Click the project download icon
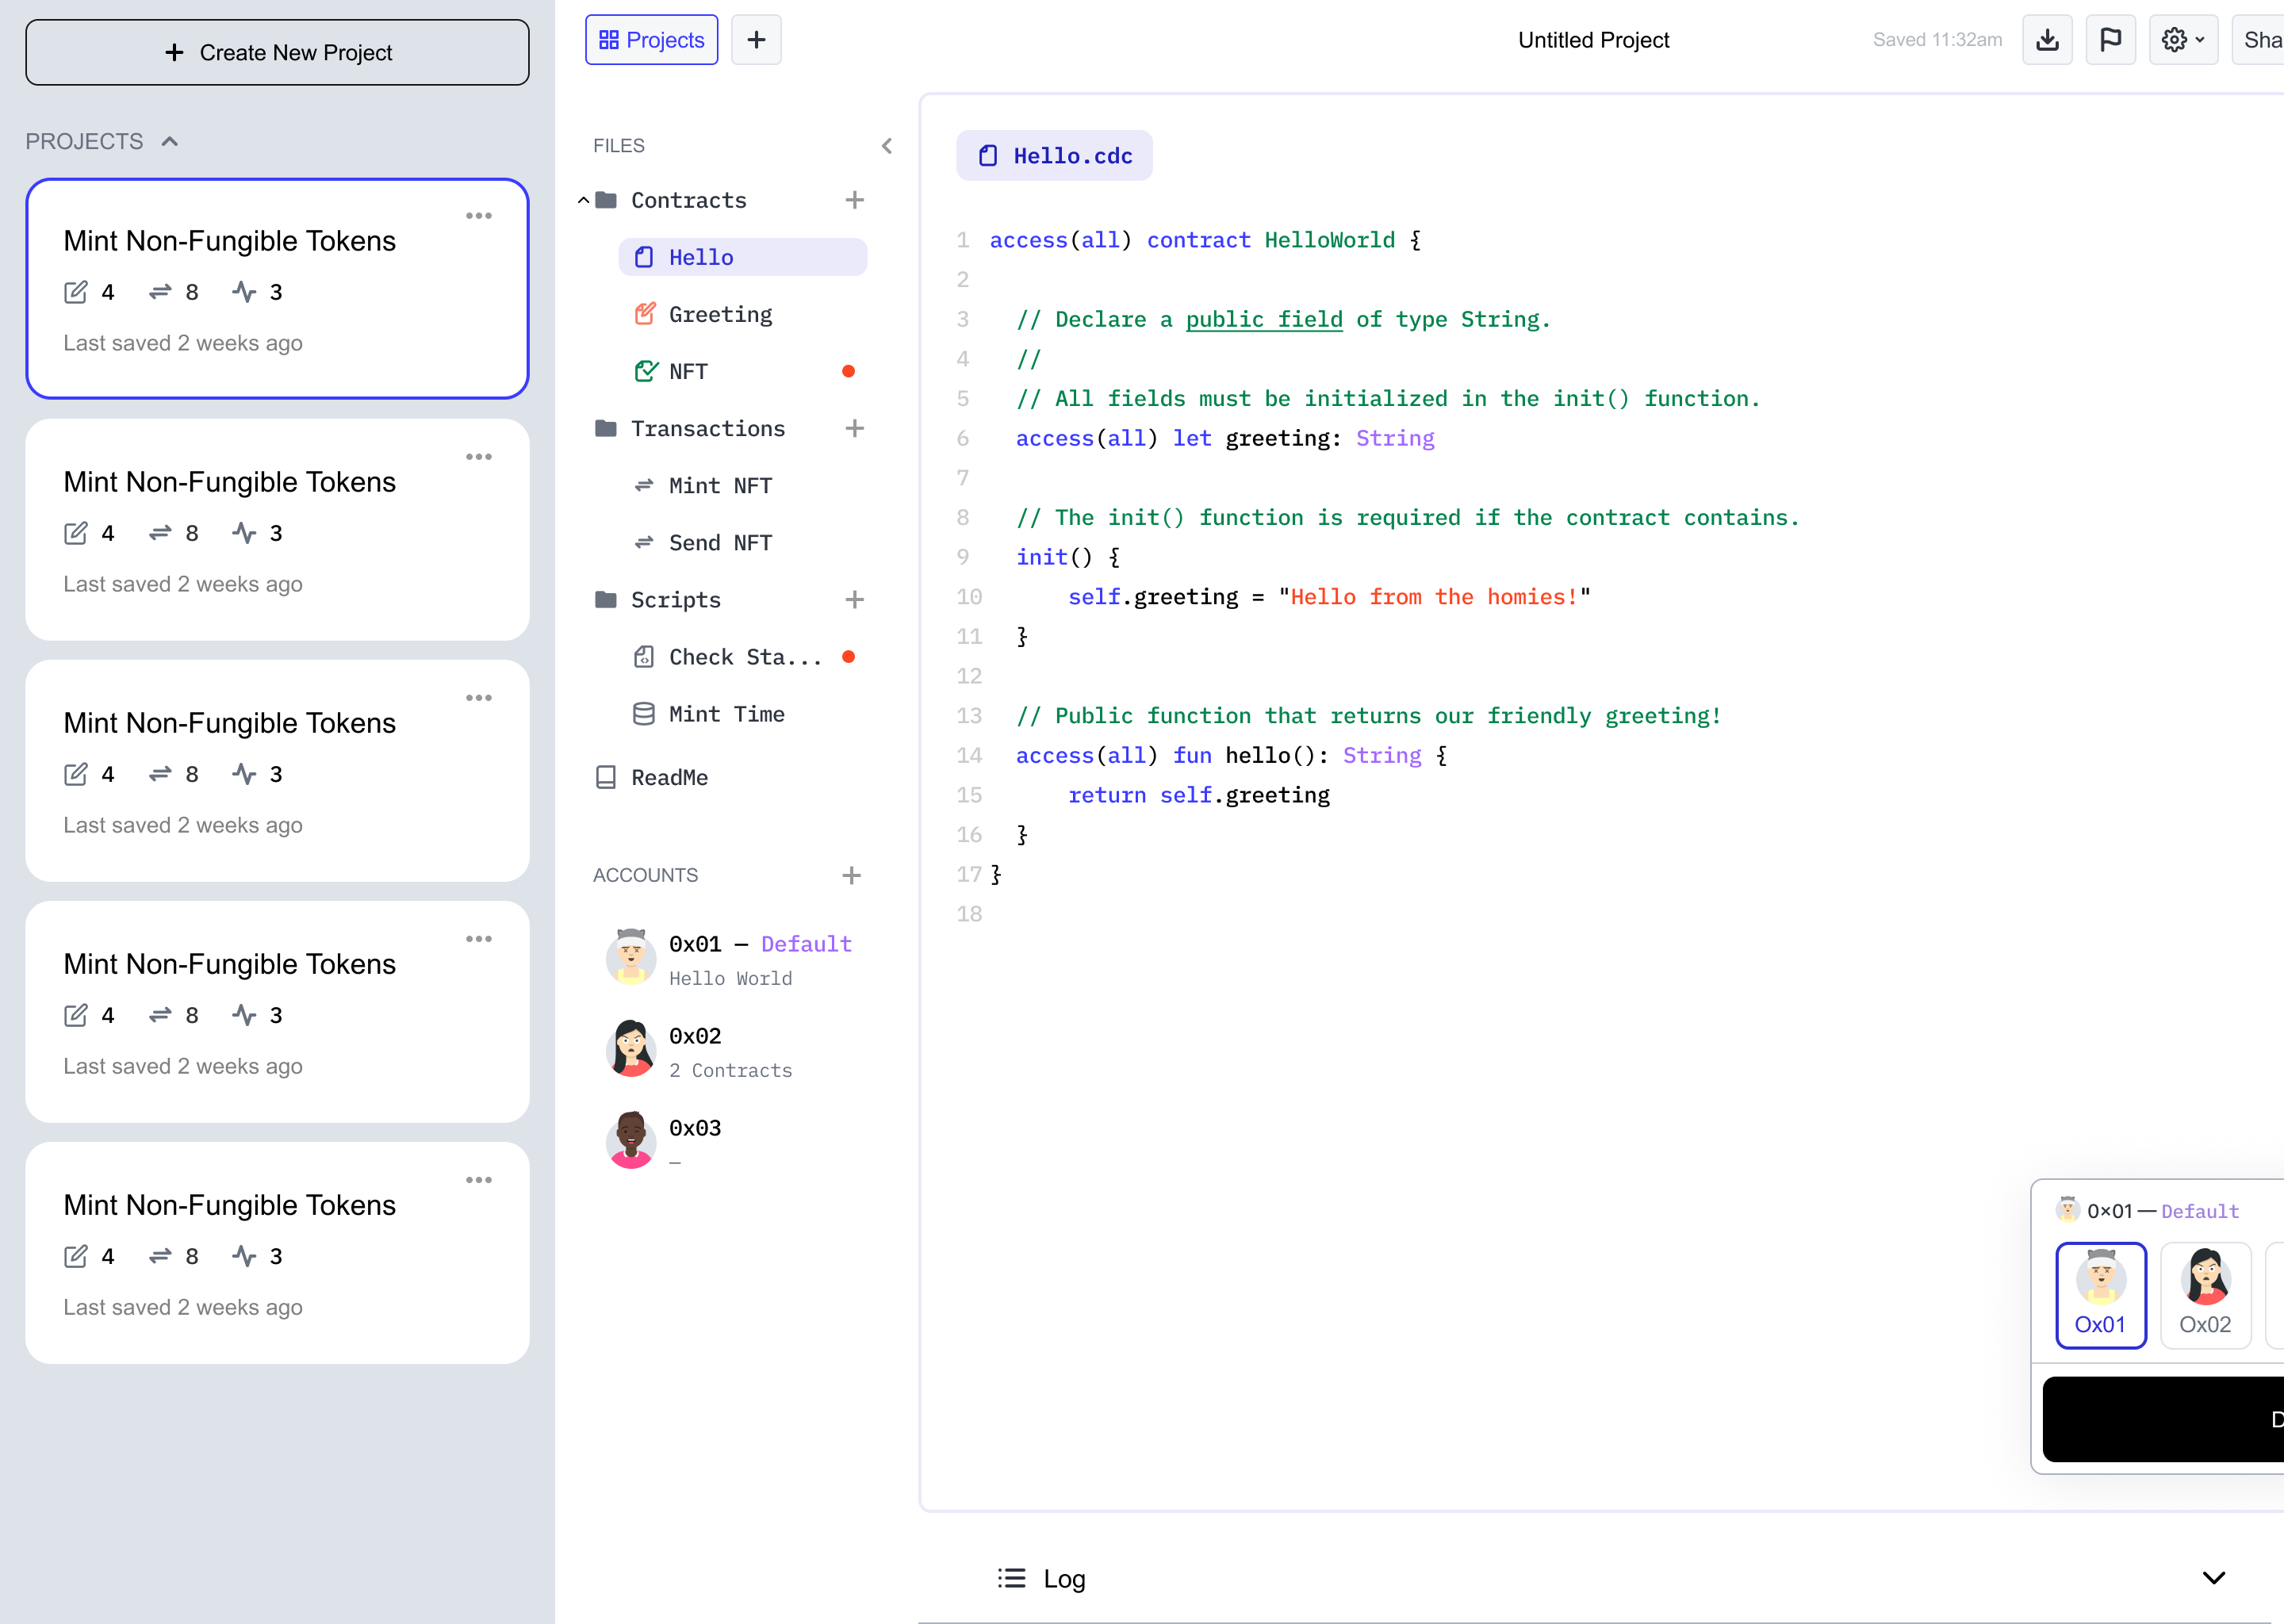Screen dimensions: 2284x1624 pos(2047,39)
